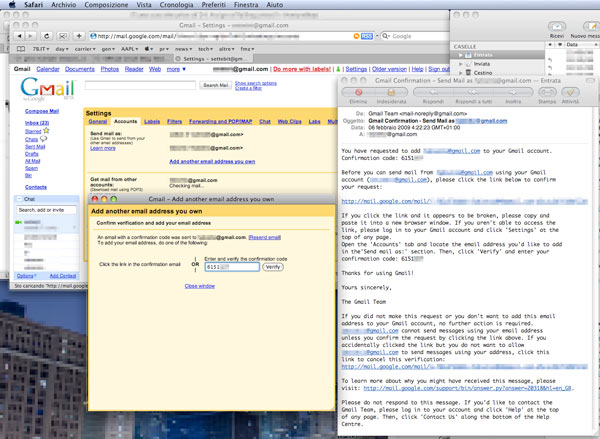Click the chat bubble icon next to Chats
This screenshot has width=600, height=439.
(x=43, y=139)
